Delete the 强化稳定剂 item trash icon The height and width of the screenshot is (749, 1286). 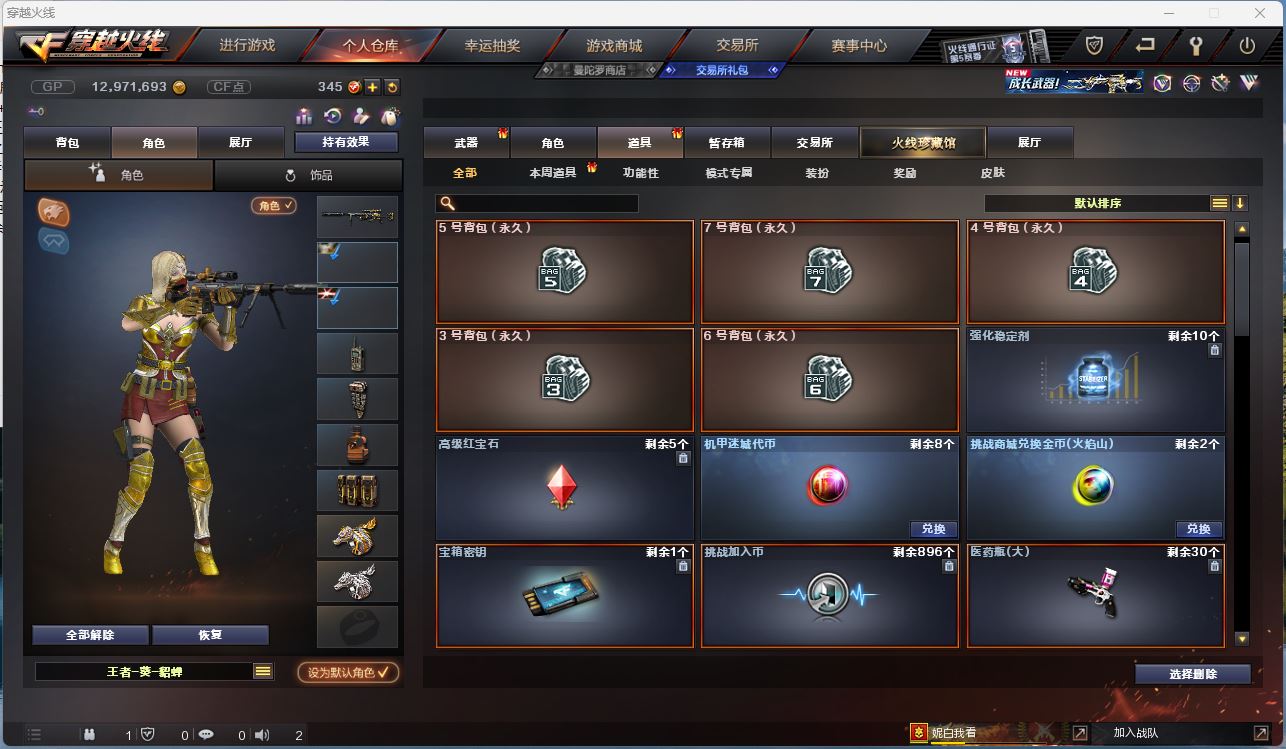[x=1214, y=350]
